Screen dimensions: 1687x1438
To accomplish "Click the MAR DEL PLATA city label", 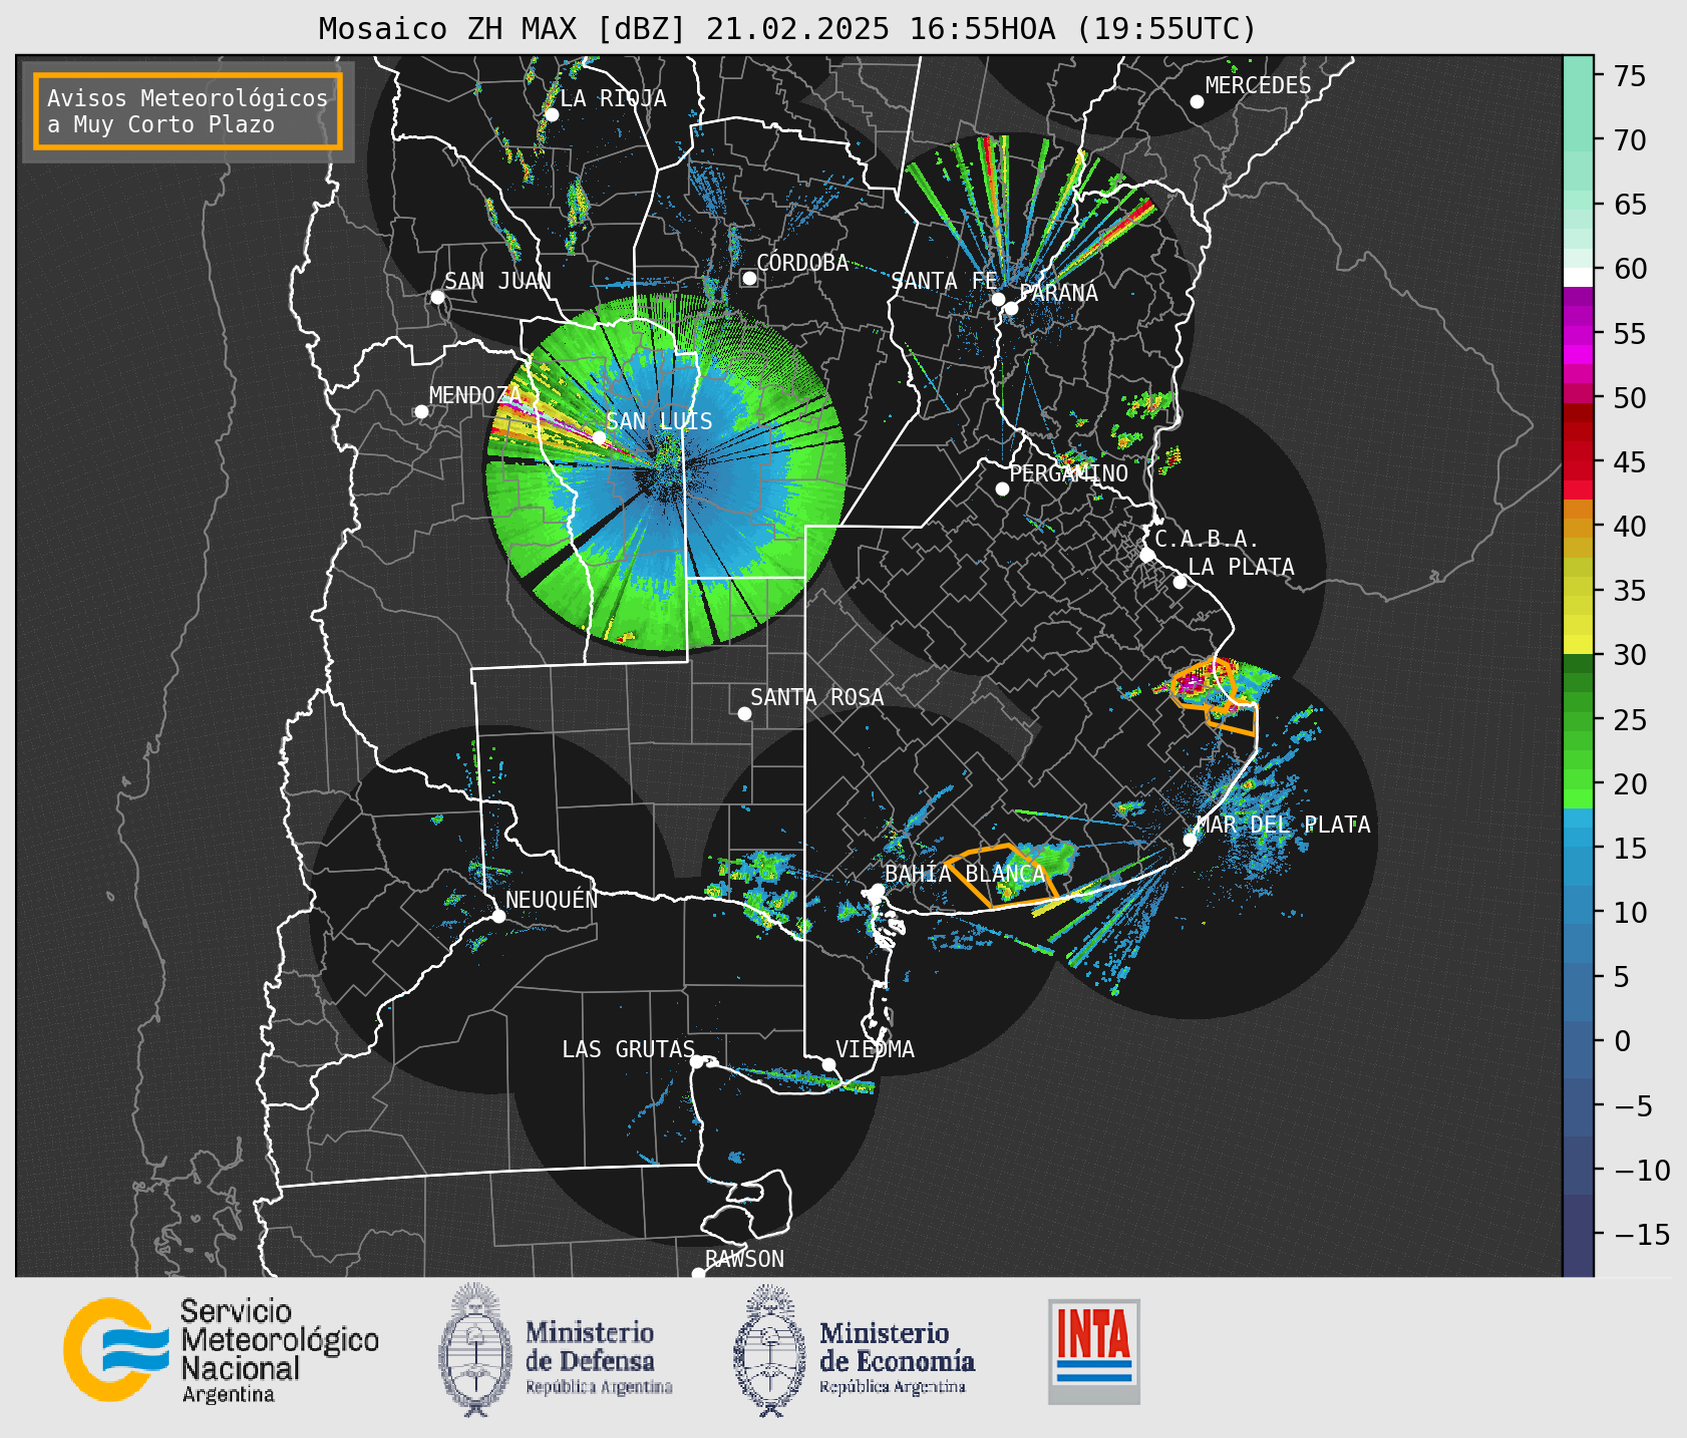I will pos(1283,825).
